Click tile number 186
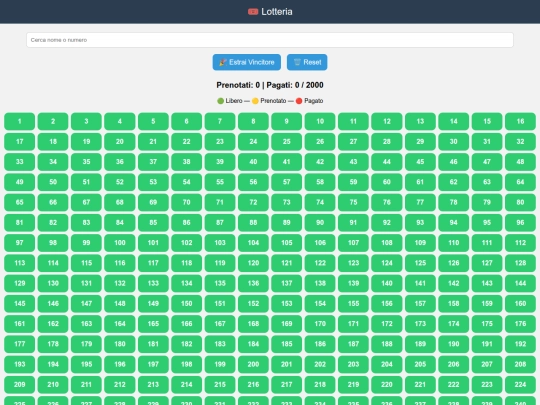540x405 pixels. (320, 344)
